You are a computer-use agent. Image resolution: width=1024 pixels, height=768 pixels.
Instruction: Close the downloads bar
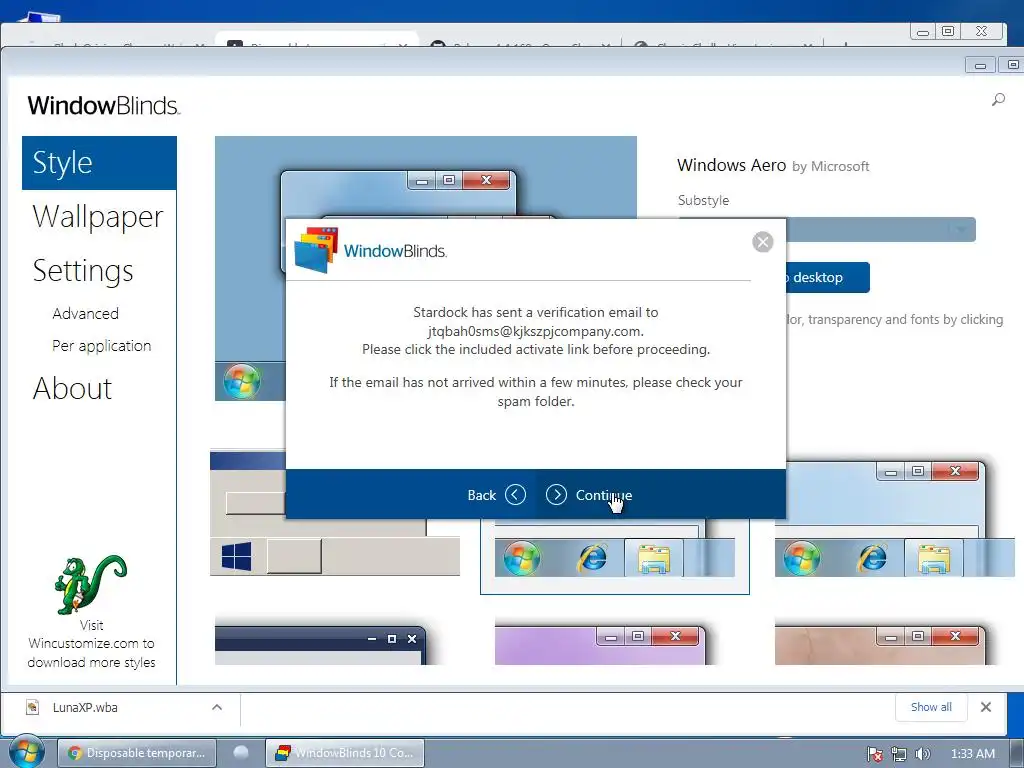(x=985, y=707)
